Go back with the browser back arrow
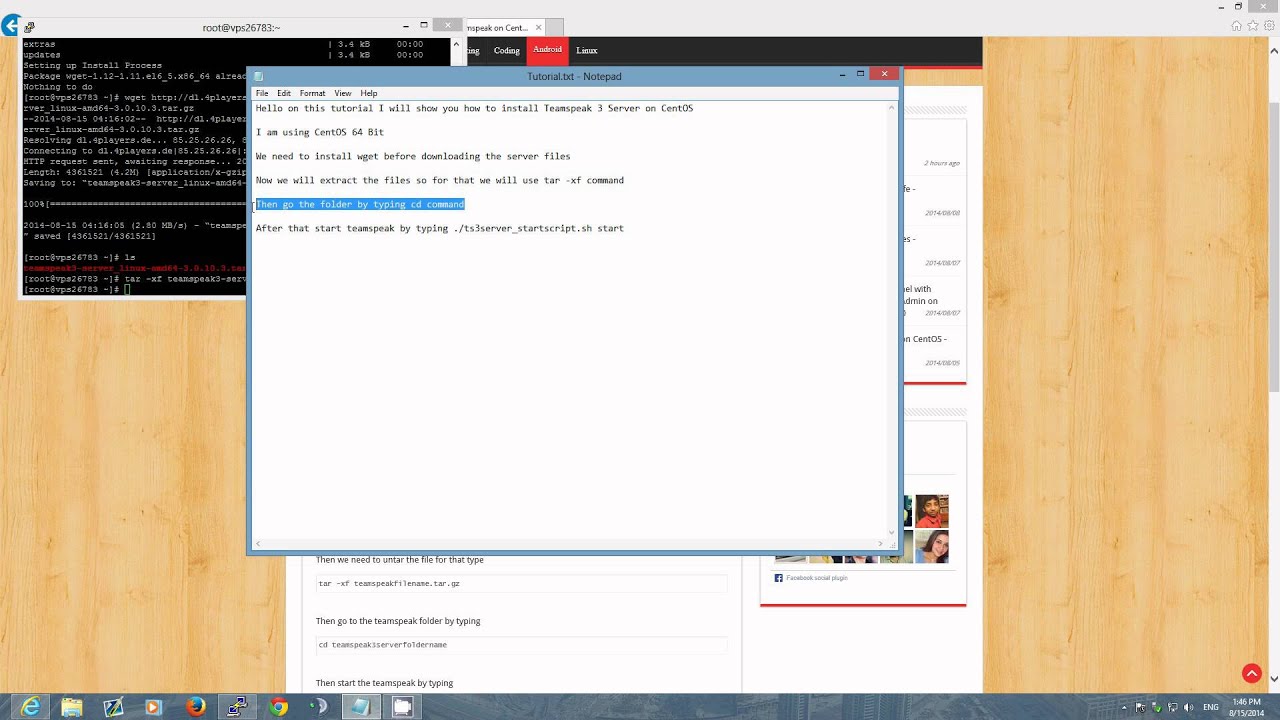 click(x=11, y=25)
